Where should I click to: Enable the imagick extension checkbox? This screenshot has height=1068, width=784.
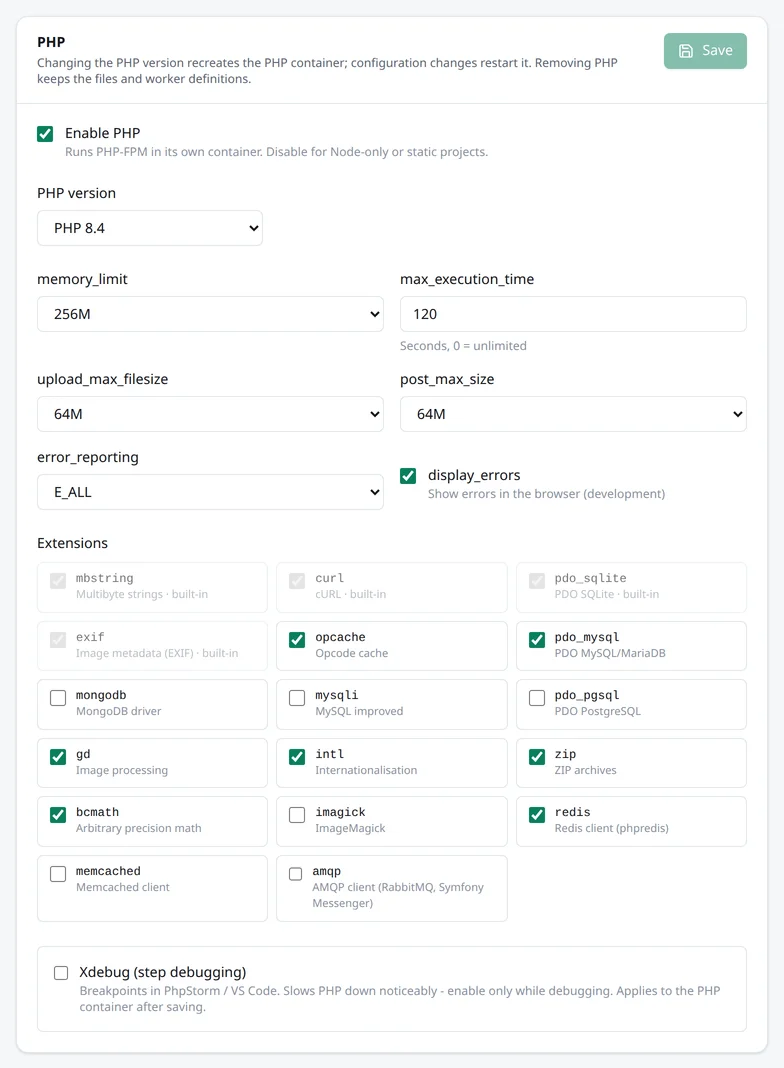pos(297,815)
